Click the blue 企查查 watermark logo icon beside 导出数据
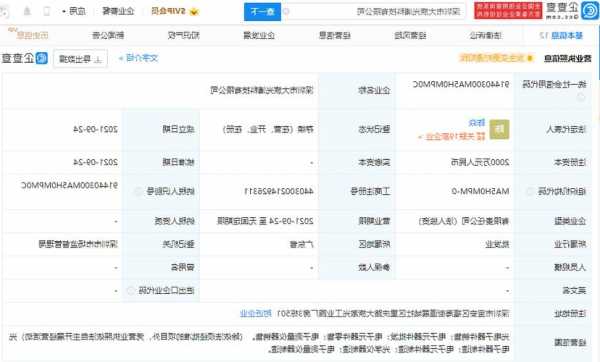The height and width of the screenshot is (362, 600). (x=42, y=58)
